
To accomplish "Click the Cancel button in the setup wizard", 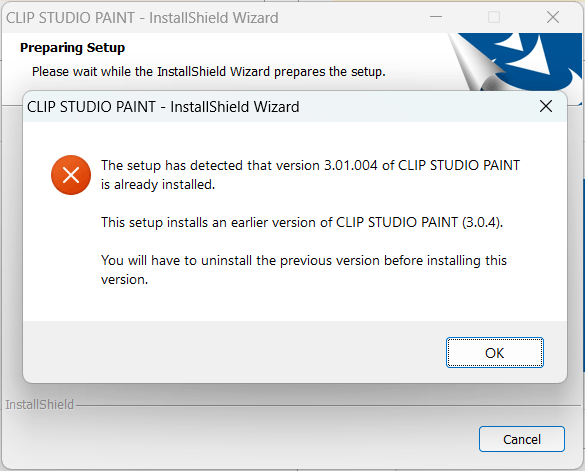I will tap(522, 439).
